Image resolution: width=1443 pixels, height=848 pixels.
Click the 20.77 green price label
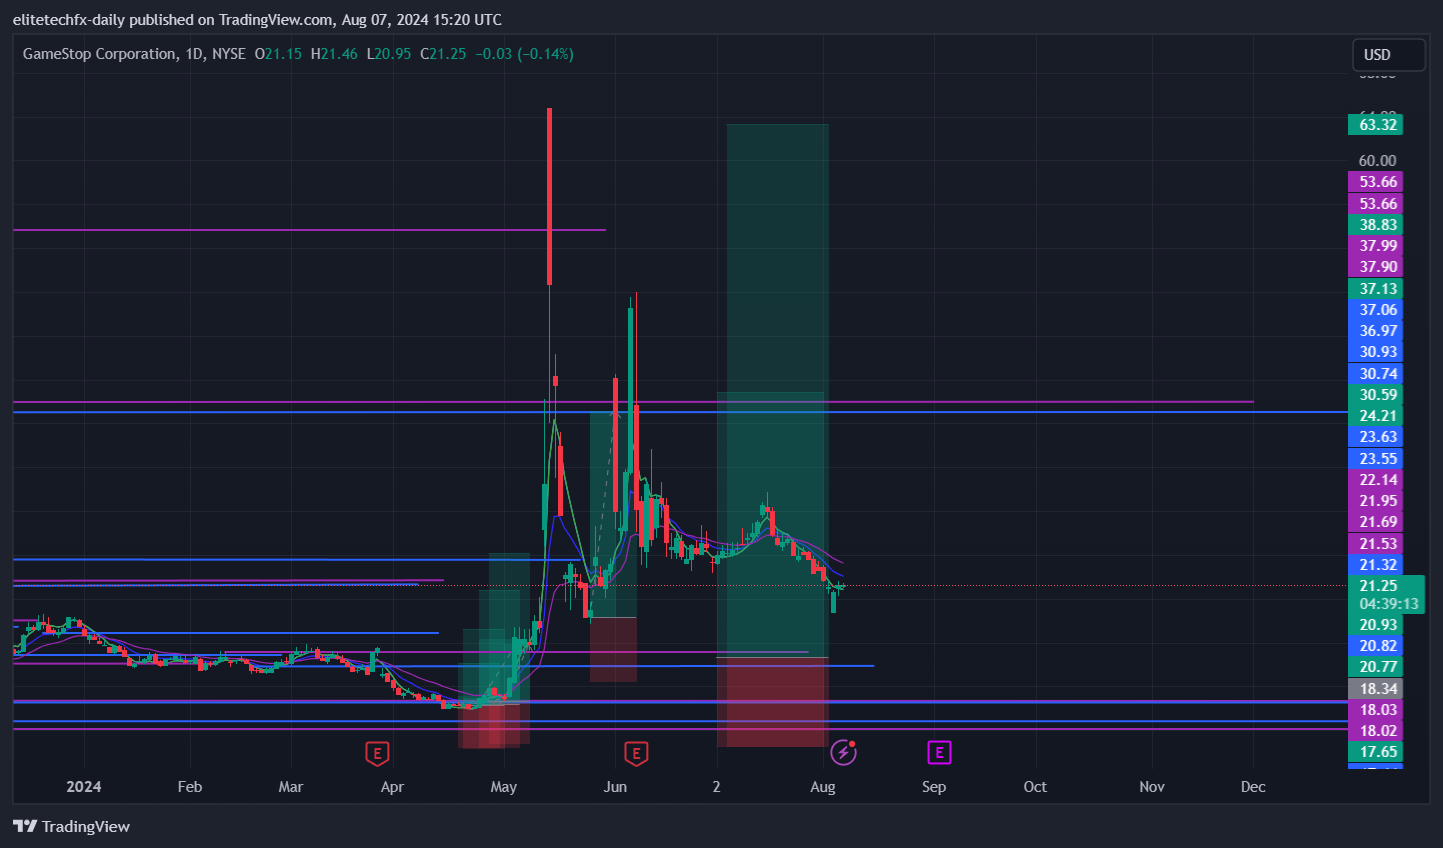[1376, 667]
